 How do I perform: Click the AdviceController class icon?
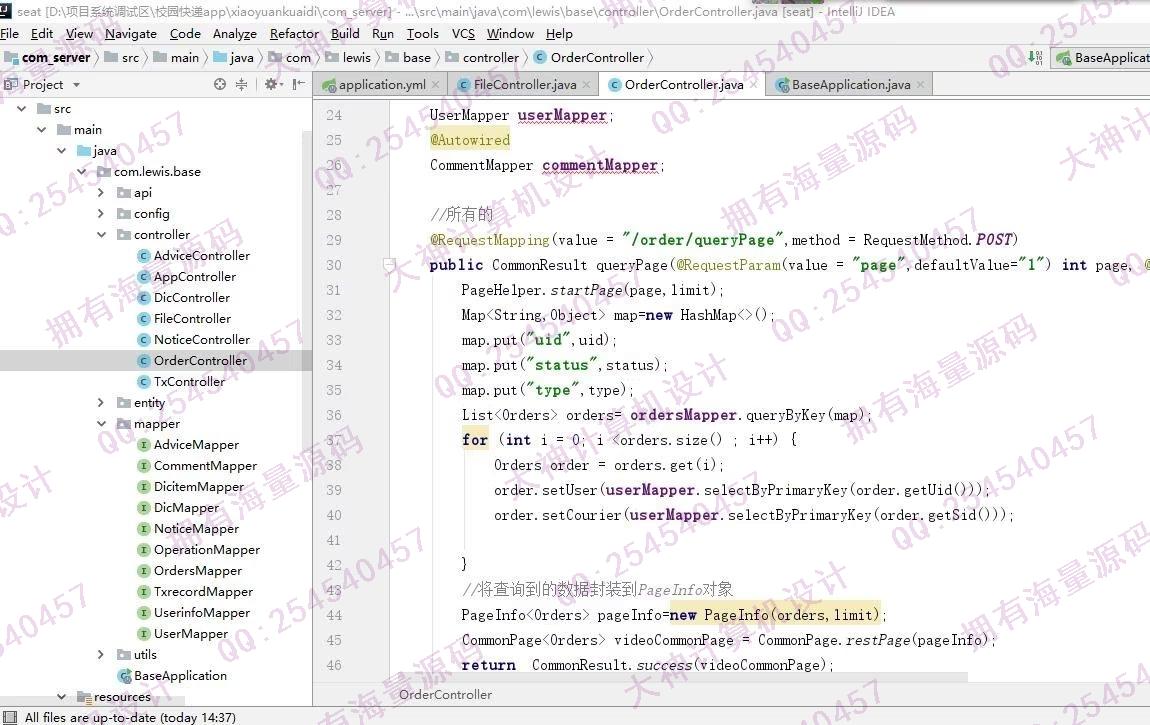(144, 256)
